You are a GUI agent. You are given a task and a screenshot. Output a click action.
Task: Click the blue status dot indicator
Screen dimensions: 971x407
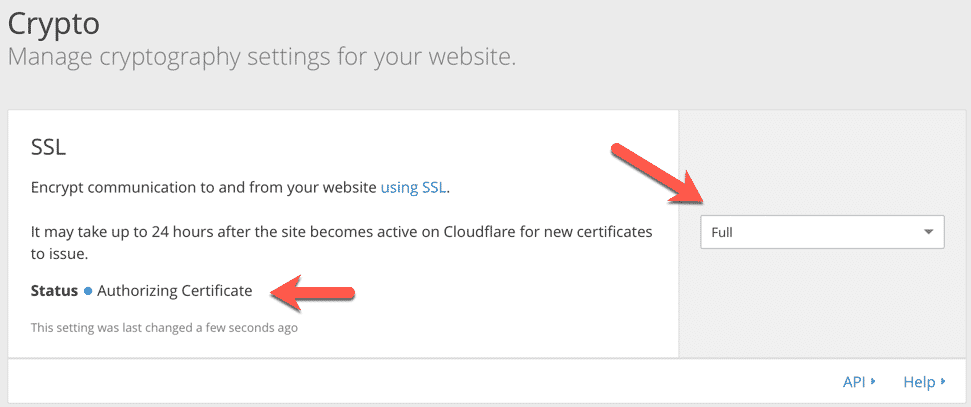[x=88, y=291]
